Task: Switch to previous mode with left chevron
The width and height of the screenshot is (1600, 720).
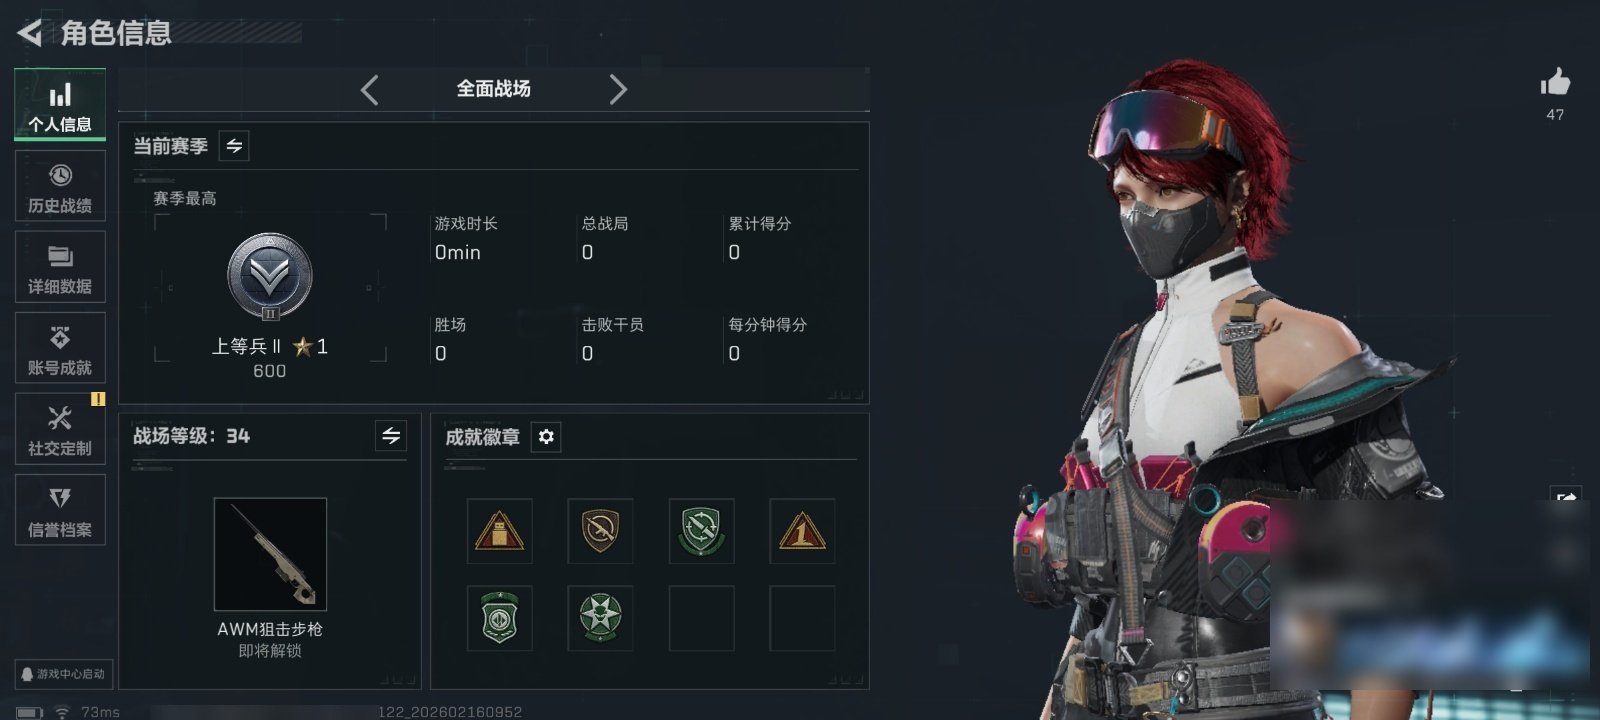Action: [370, 90]
